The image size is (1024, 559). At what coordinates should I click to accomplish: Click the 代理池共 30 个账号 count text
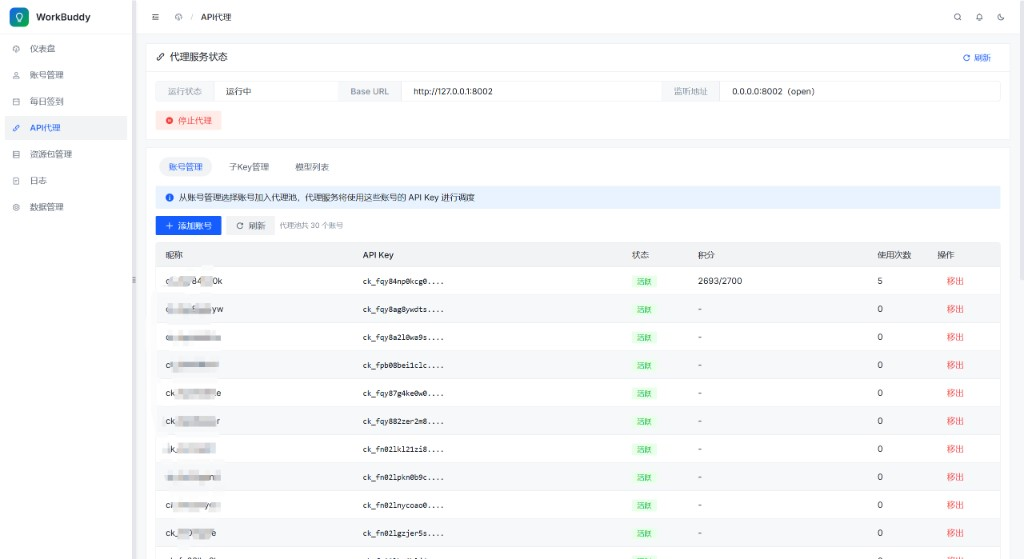pos(312,226)
